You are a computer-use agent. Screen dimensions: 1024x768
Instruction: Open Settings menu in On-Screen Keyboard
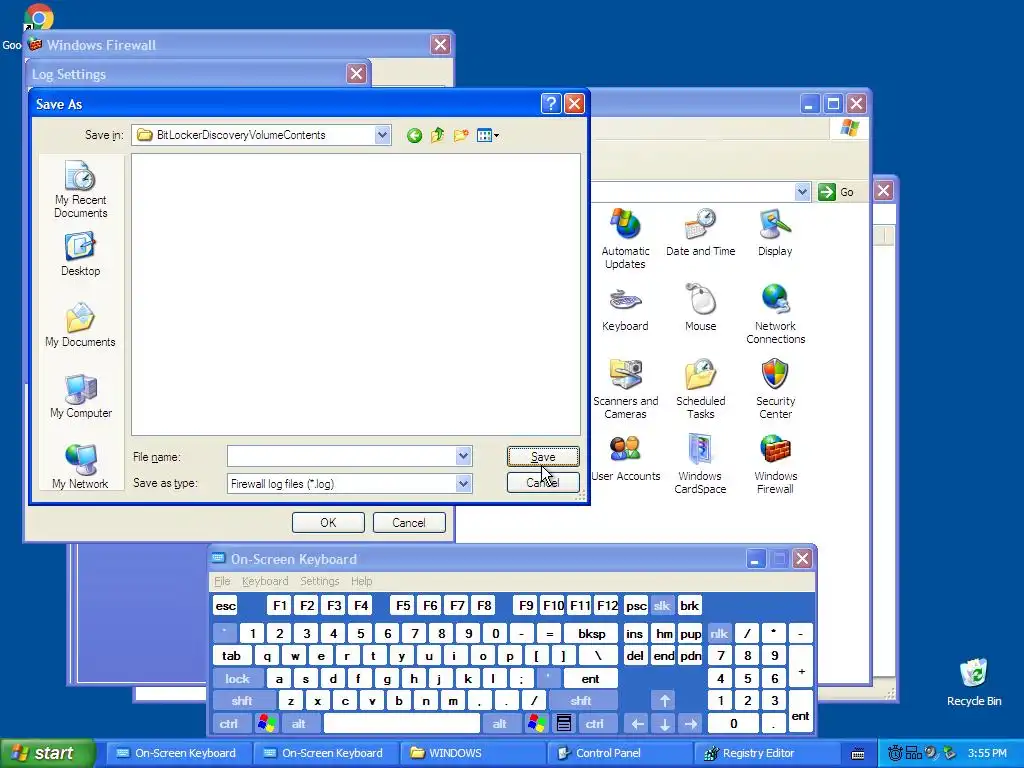tap(319, 581)
